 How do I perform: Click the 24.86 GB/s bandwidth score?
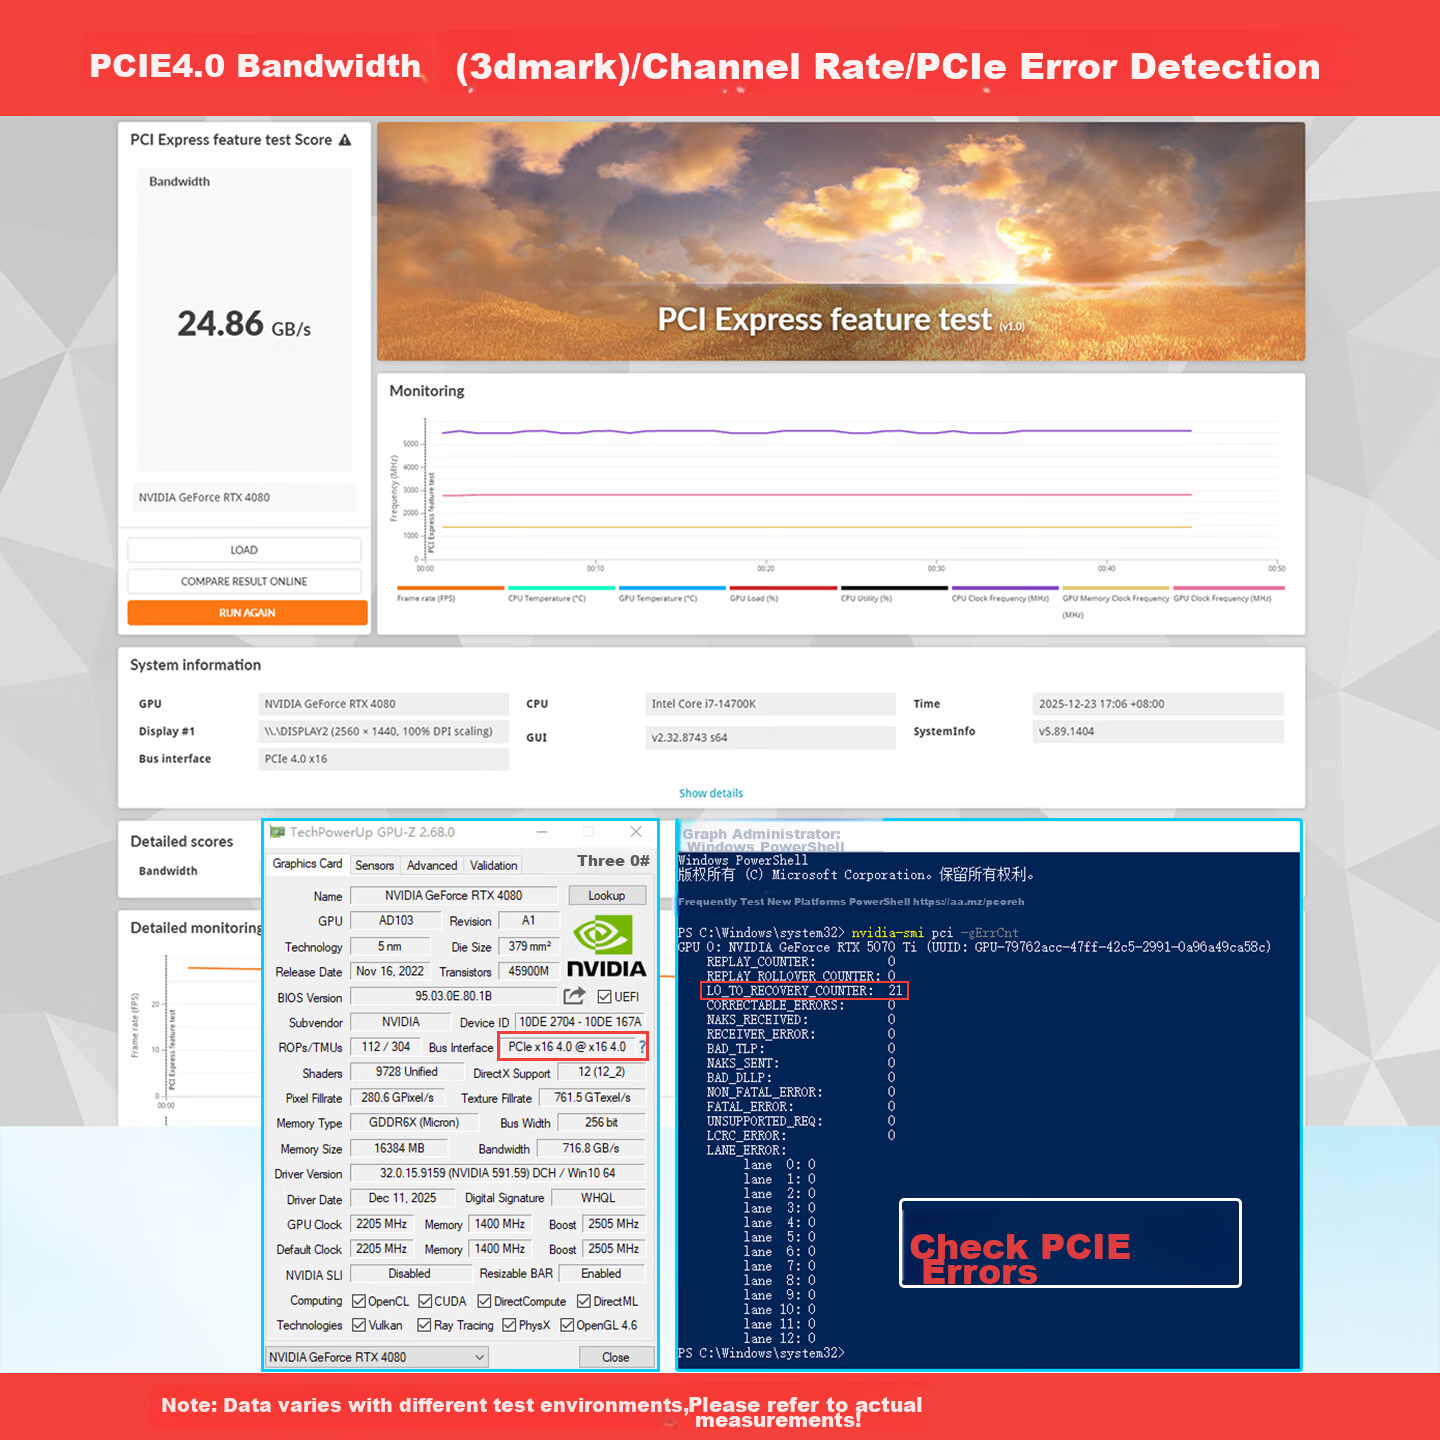click(x=244, y=324)
